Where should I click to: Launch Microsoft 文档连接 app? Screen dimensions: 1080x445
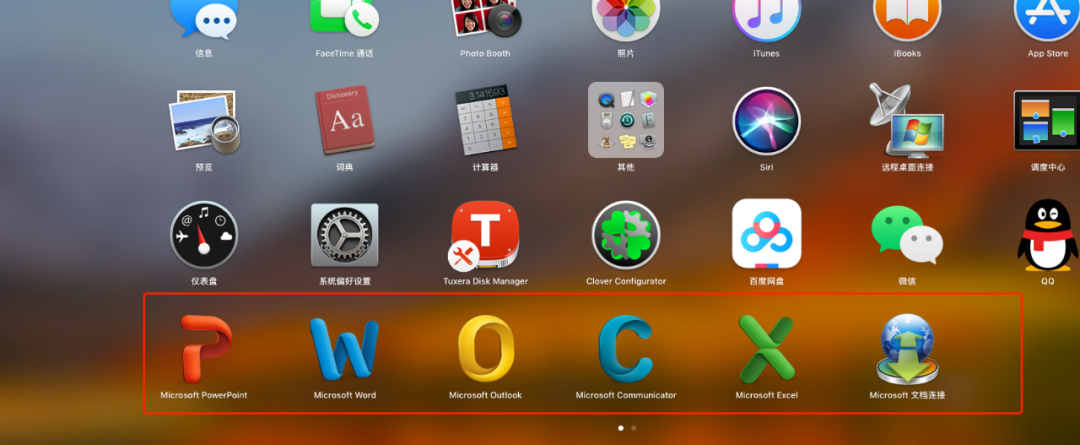[907, 349]
